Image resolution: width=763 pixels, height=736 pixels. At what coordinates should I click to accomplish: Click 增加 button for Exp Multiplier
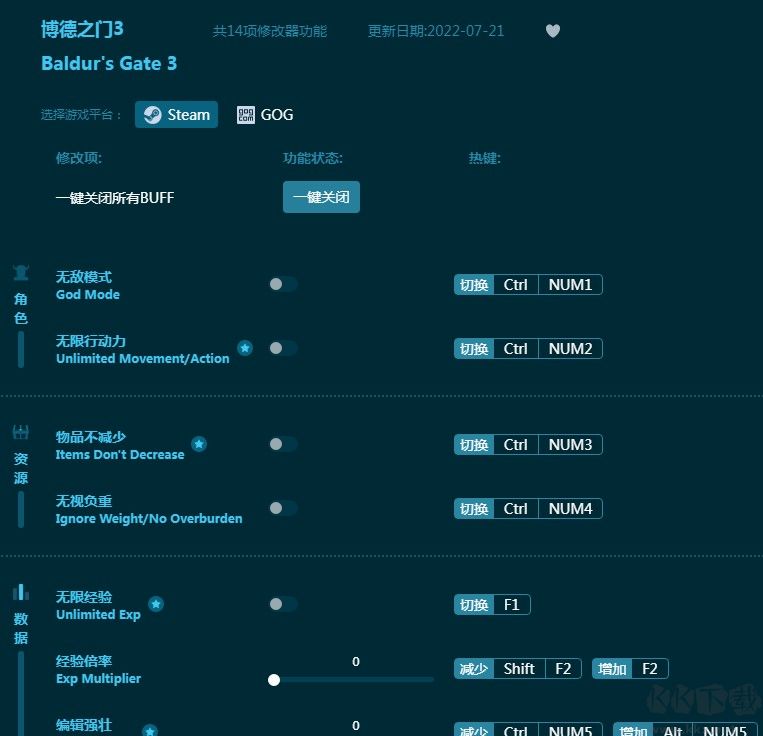pyautogui.click(x=612, y=669)
